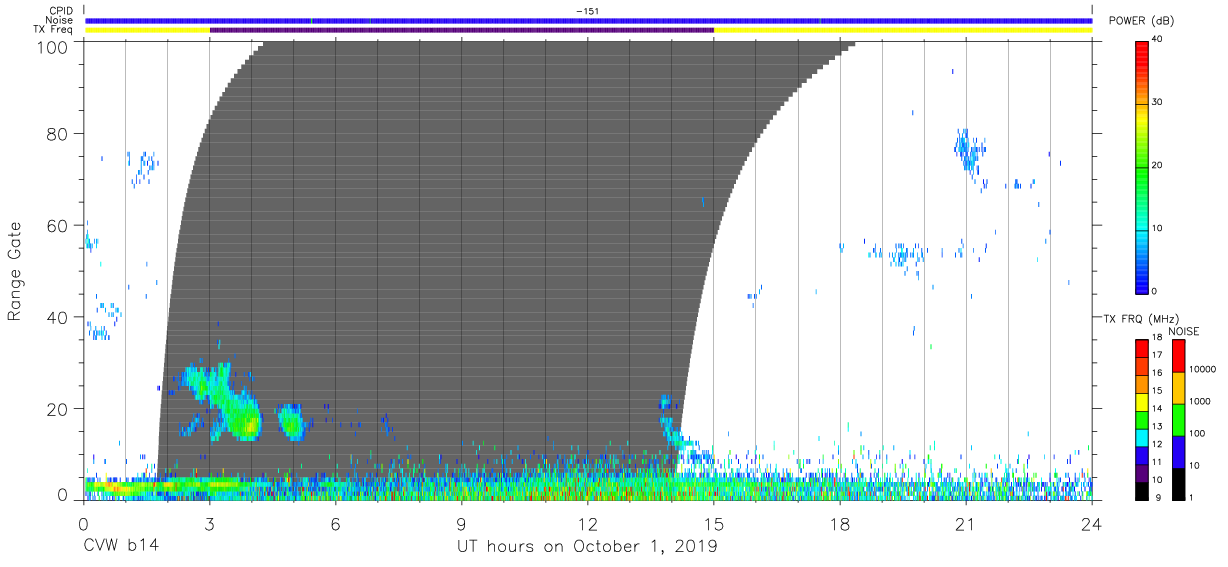This screenshot has height=567, width=1228.
Task: Click the noise legend value 10000
Action: (x=1203, y=369)
